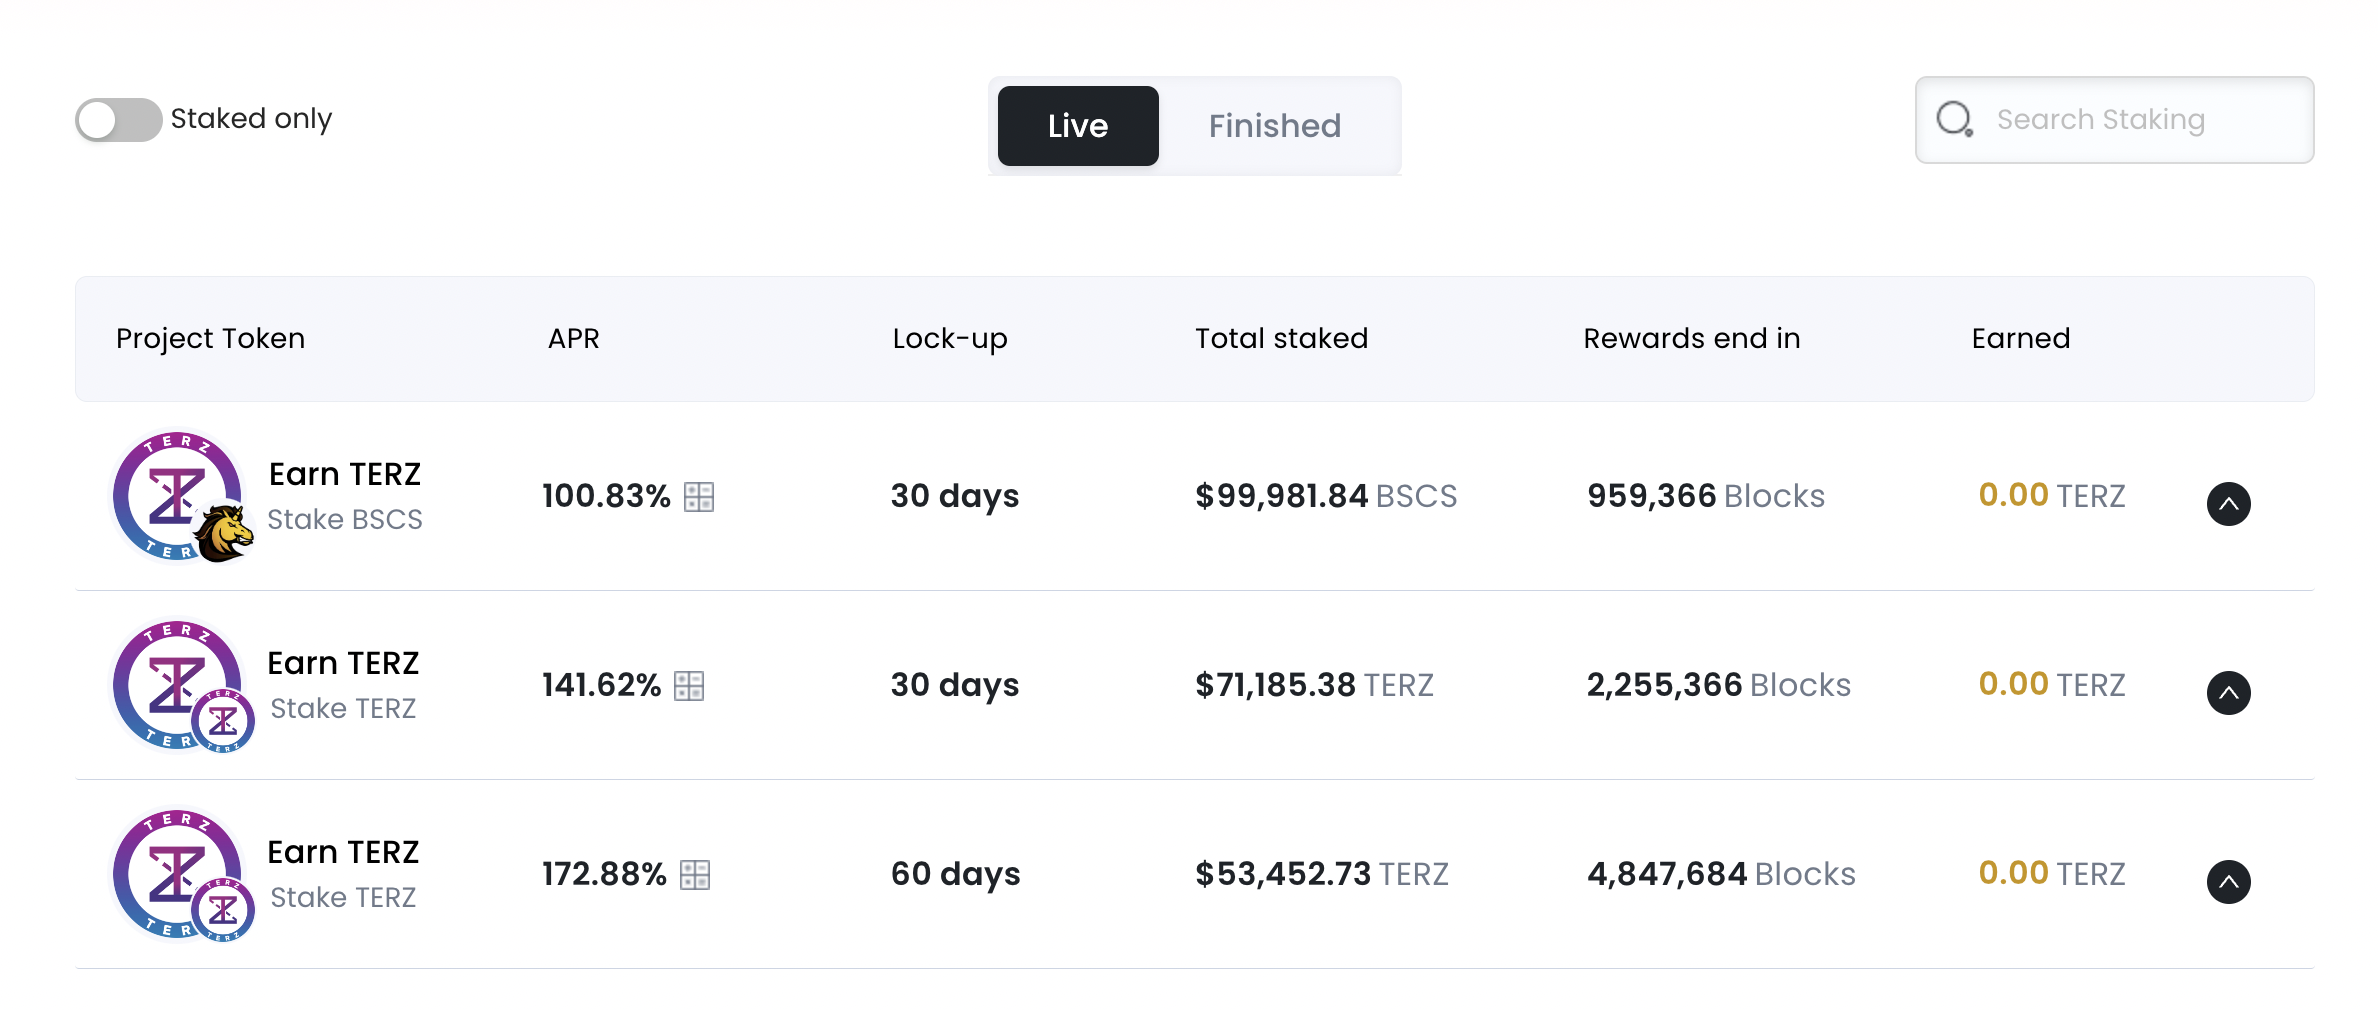Switch to the Finished tab

click(x=1275, y=126)
